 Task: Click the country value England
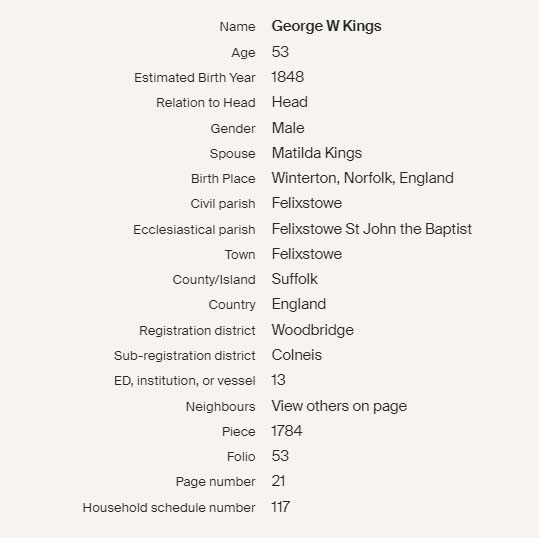point(299,304)
